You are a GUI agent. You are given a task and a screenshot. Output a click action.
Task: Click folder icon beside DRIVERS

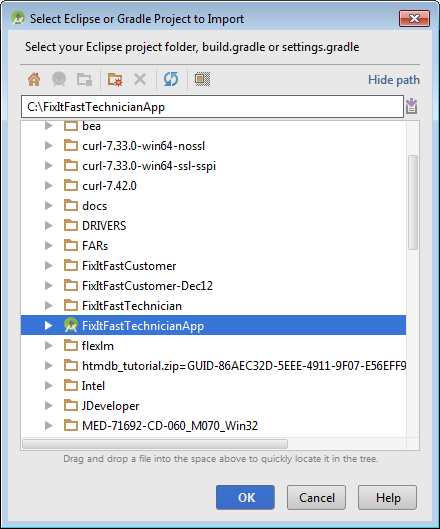tap(71, 225)
